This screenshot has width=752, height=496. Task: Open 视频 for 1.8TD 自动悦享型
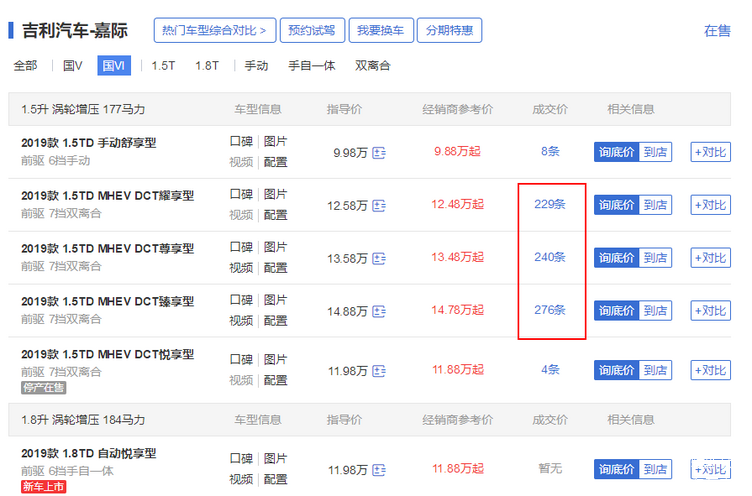coord(241,479)
